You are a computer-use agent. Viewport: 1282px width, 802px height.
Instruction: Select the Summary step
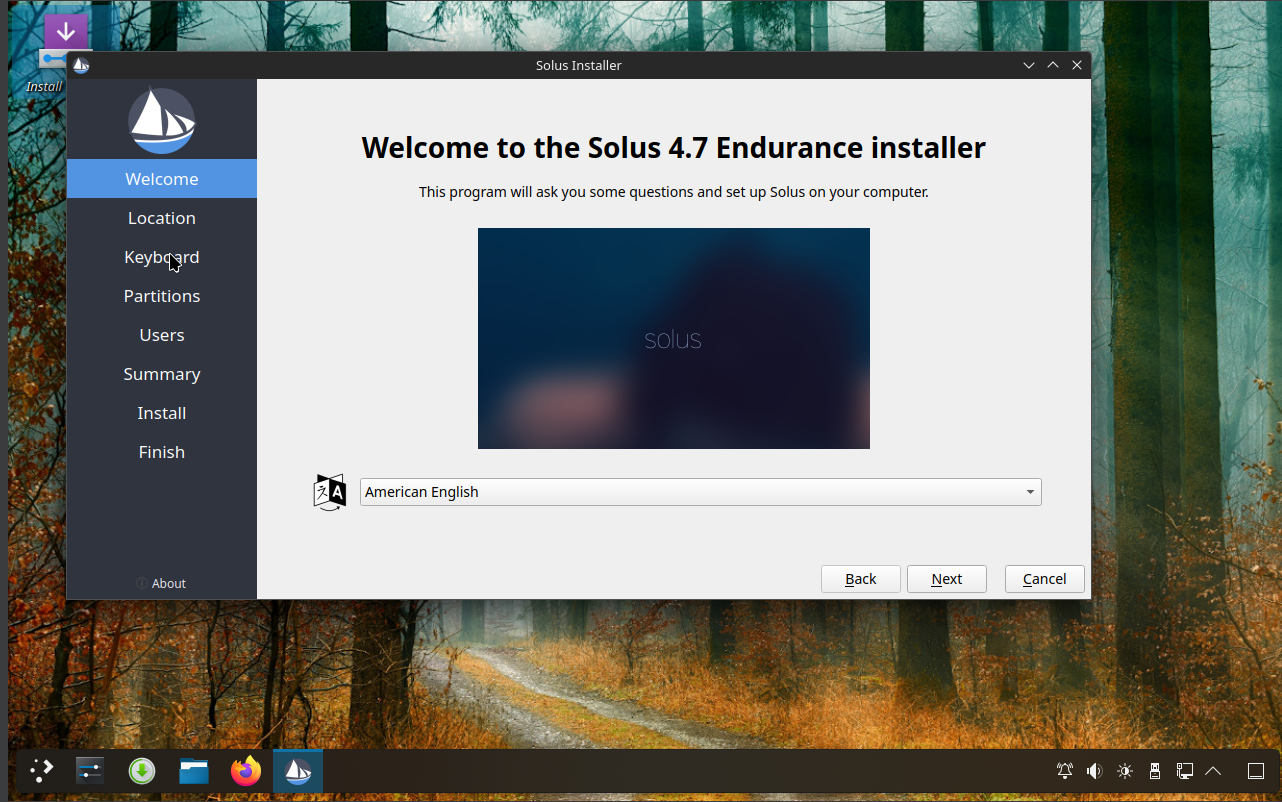tap(161, 374)
